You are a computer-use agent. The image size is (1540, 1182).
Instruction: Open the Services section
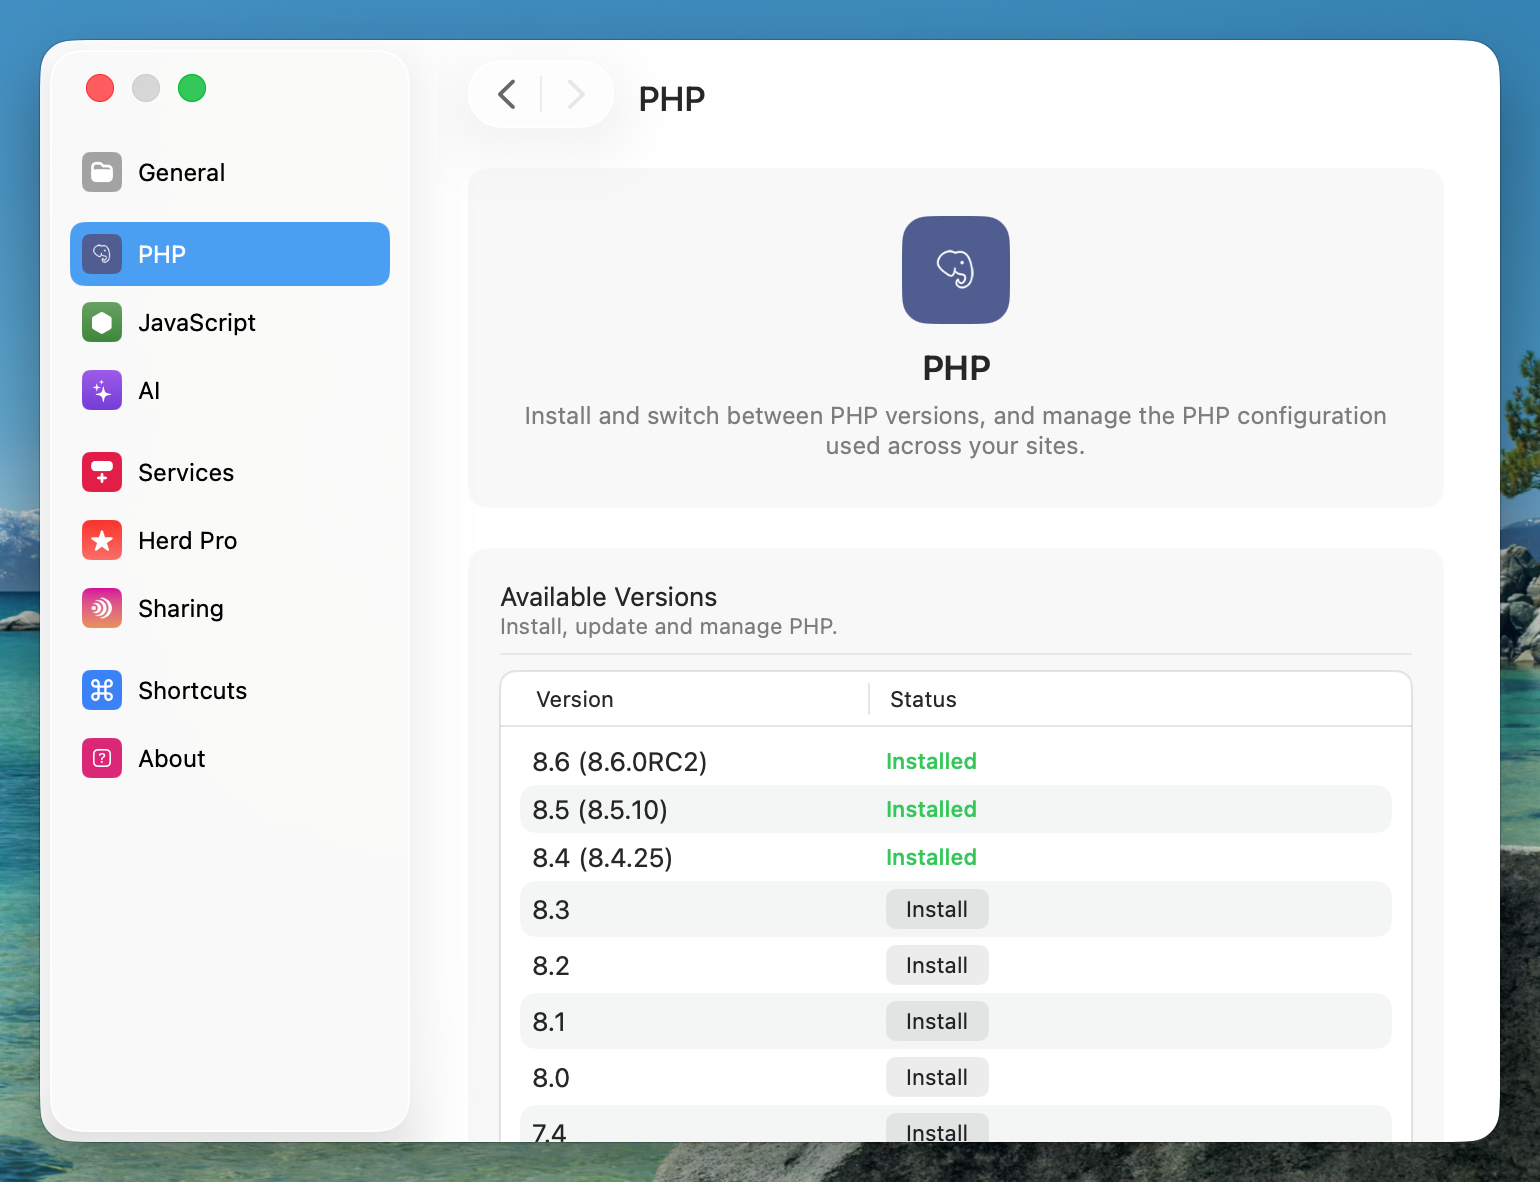point(230,472)
